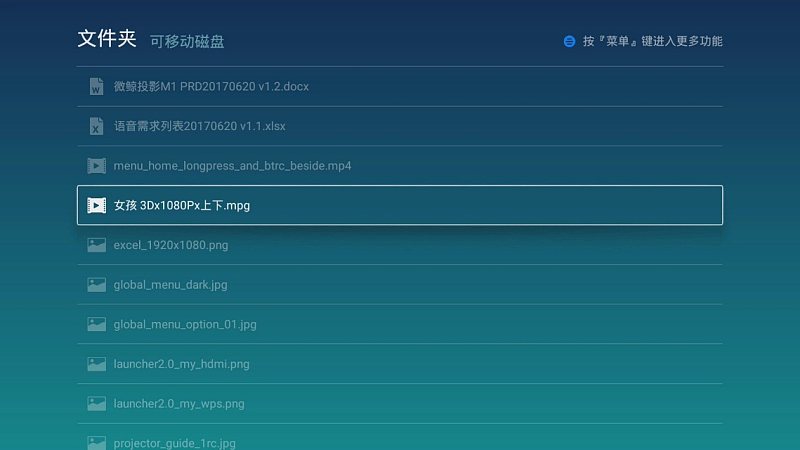Click the video icon of 女孩 3Dx1080Px上下.mpg
Screen dimensions: 800x450
click(96, 205)
